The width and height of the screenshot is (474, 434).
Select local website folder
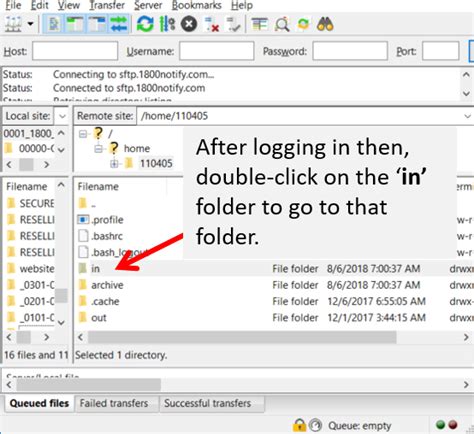(31, 268)
